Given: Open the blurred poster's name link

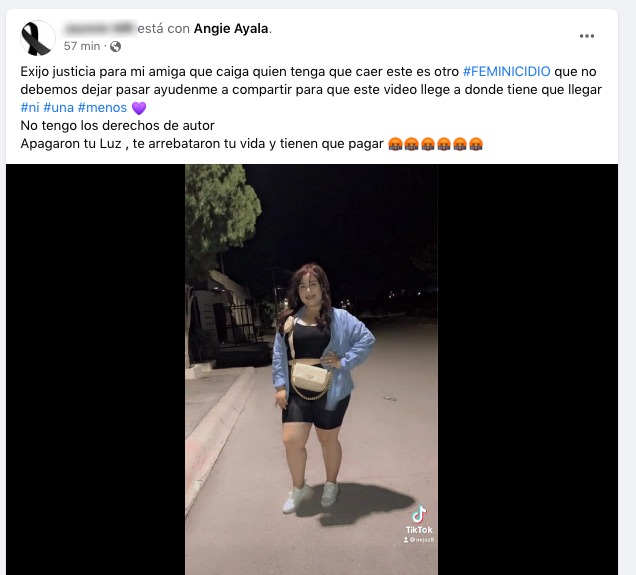Looking at the screenshot, I should pos(100,29).
